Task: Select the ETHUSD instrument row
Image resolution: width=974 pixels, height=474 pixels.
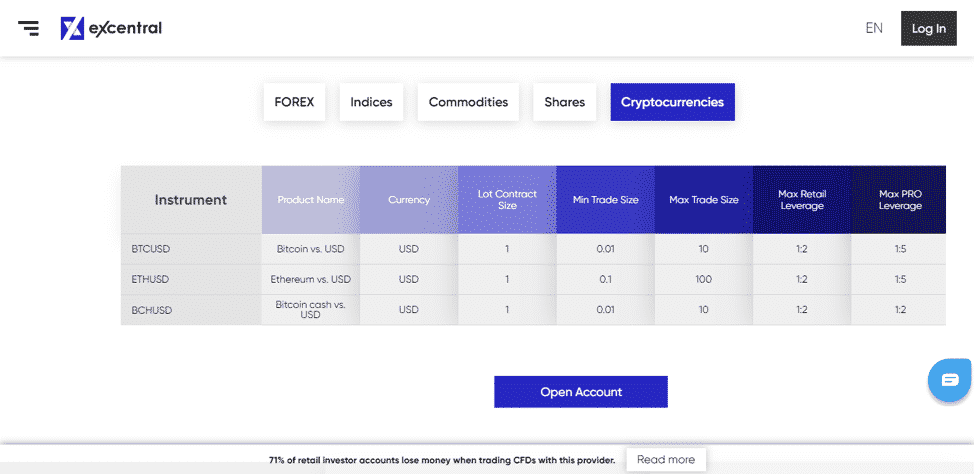Action: [533, 280]
